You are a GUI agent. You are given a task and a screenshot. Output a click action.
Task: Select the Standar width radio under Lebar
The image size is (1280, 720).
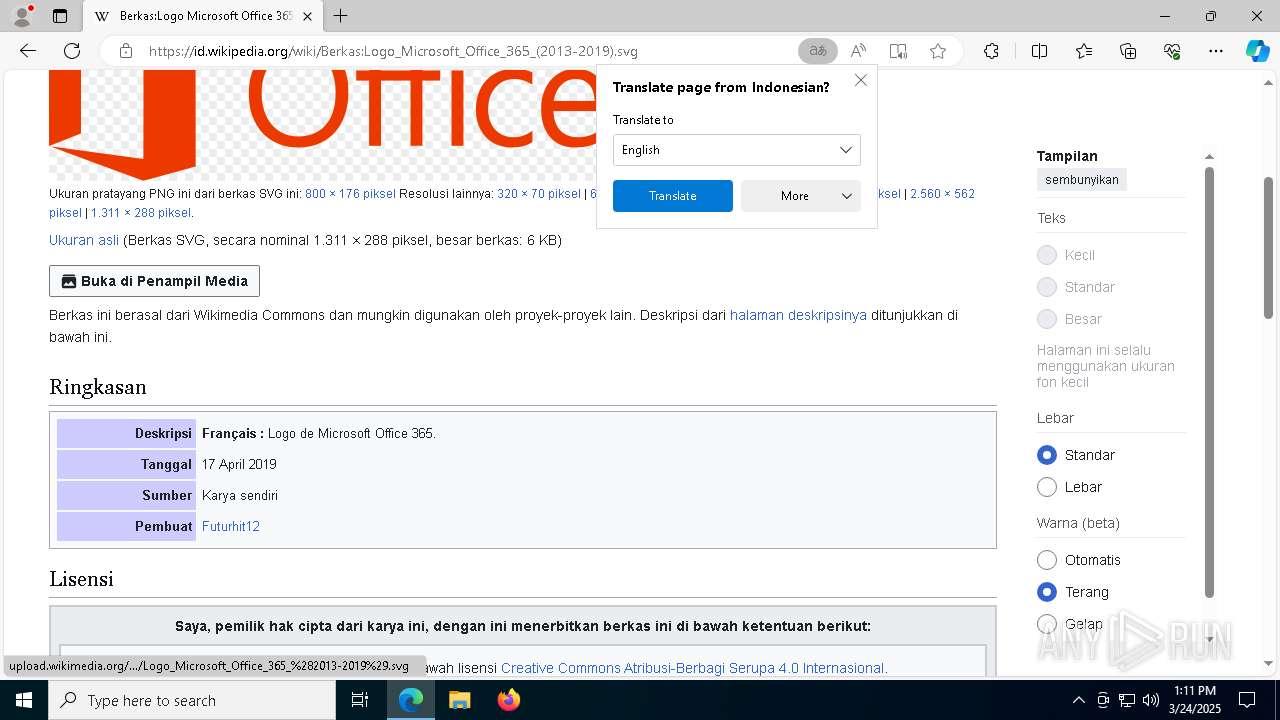pos(1047,455)
